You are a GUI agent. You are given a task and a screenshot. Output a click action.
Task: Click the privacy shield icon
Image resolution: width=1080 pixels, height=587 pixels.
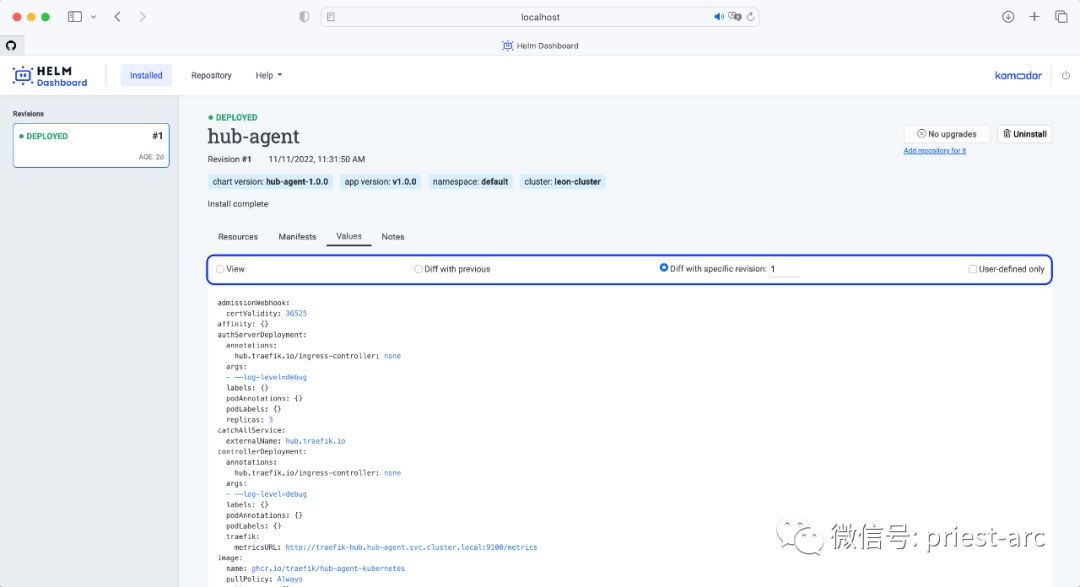click(x=304, y=17)
